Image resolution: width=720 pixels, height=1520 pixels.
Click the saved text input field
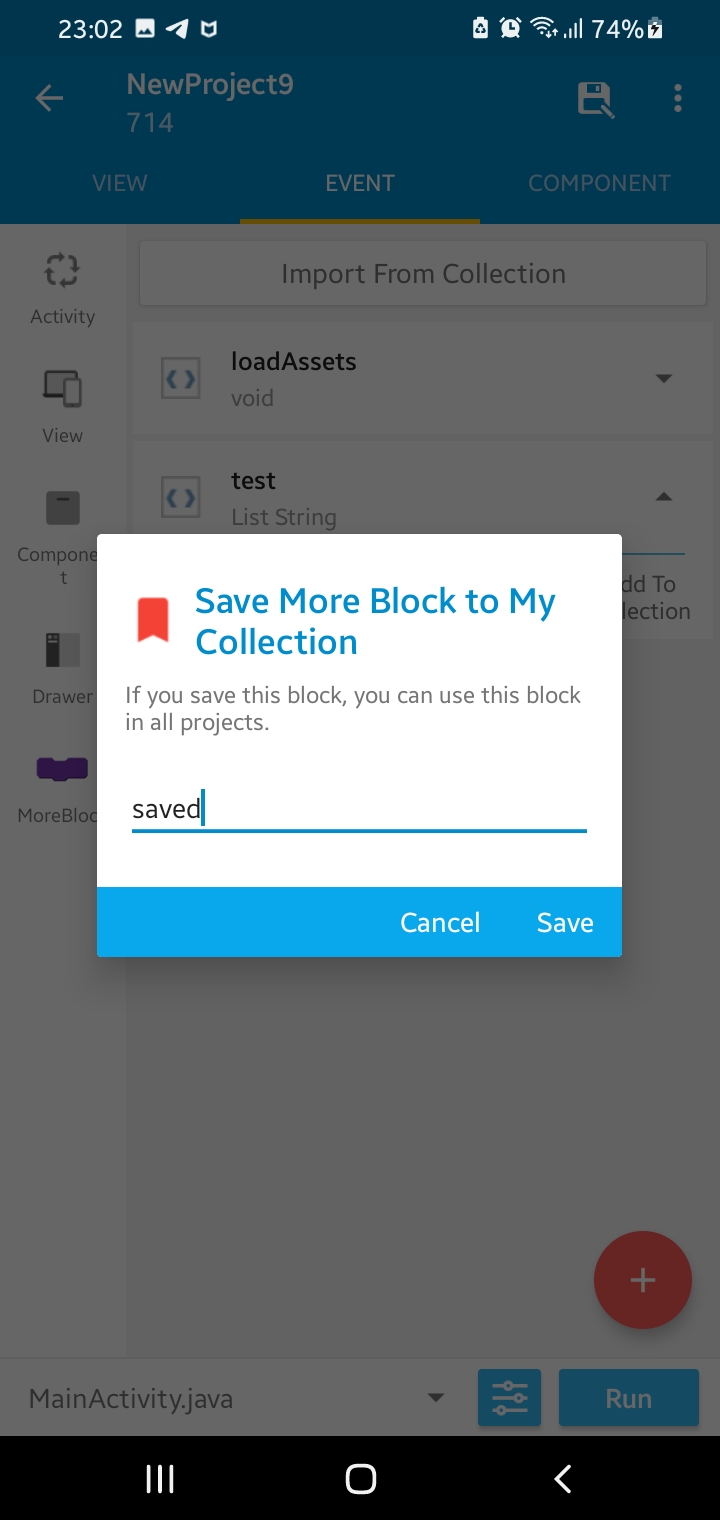click(358, 808)
